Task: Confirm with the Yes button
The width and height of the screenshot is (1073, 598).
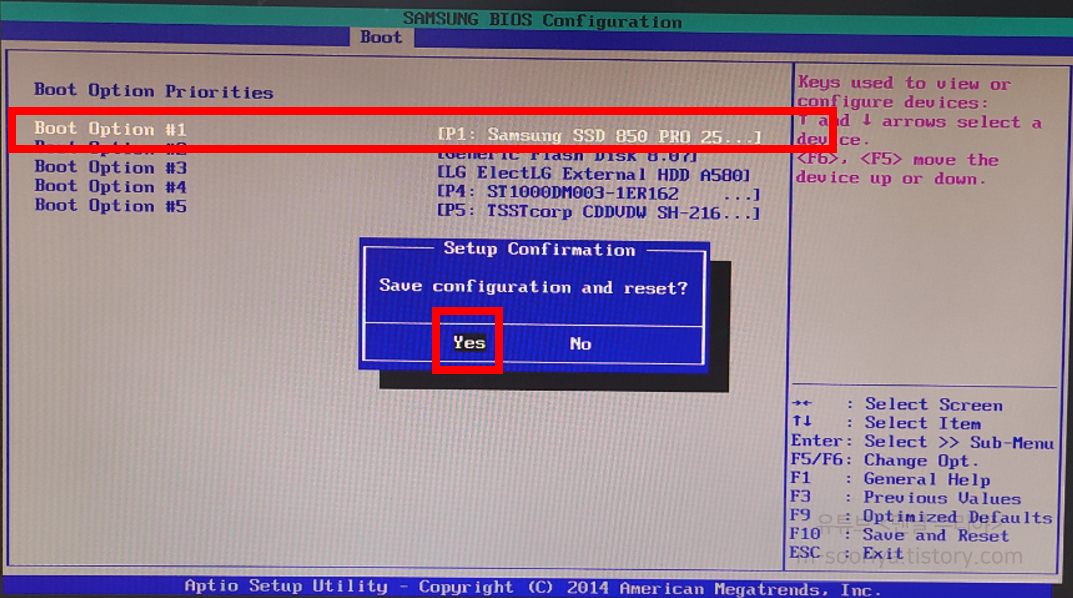Action: click(469, 342)
